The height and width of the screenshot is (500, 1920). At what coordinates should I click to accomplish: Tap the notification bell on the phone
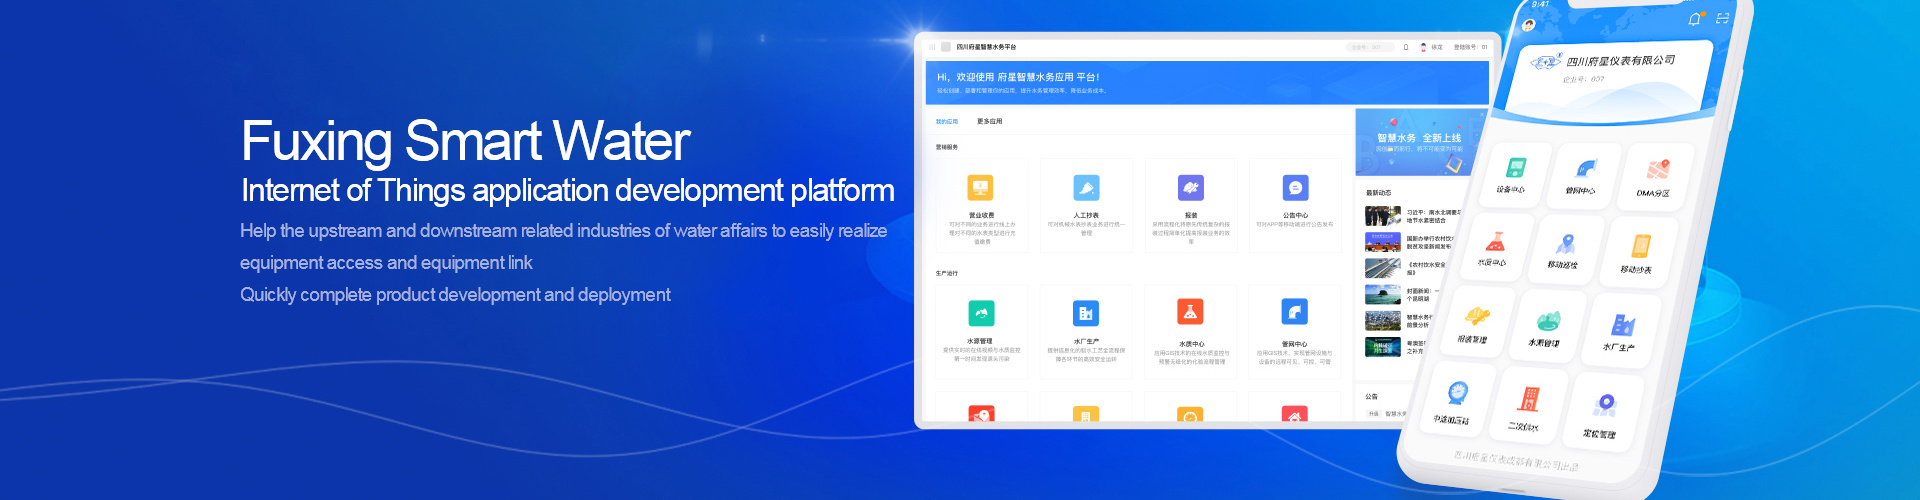click(x=1694, y=19)
